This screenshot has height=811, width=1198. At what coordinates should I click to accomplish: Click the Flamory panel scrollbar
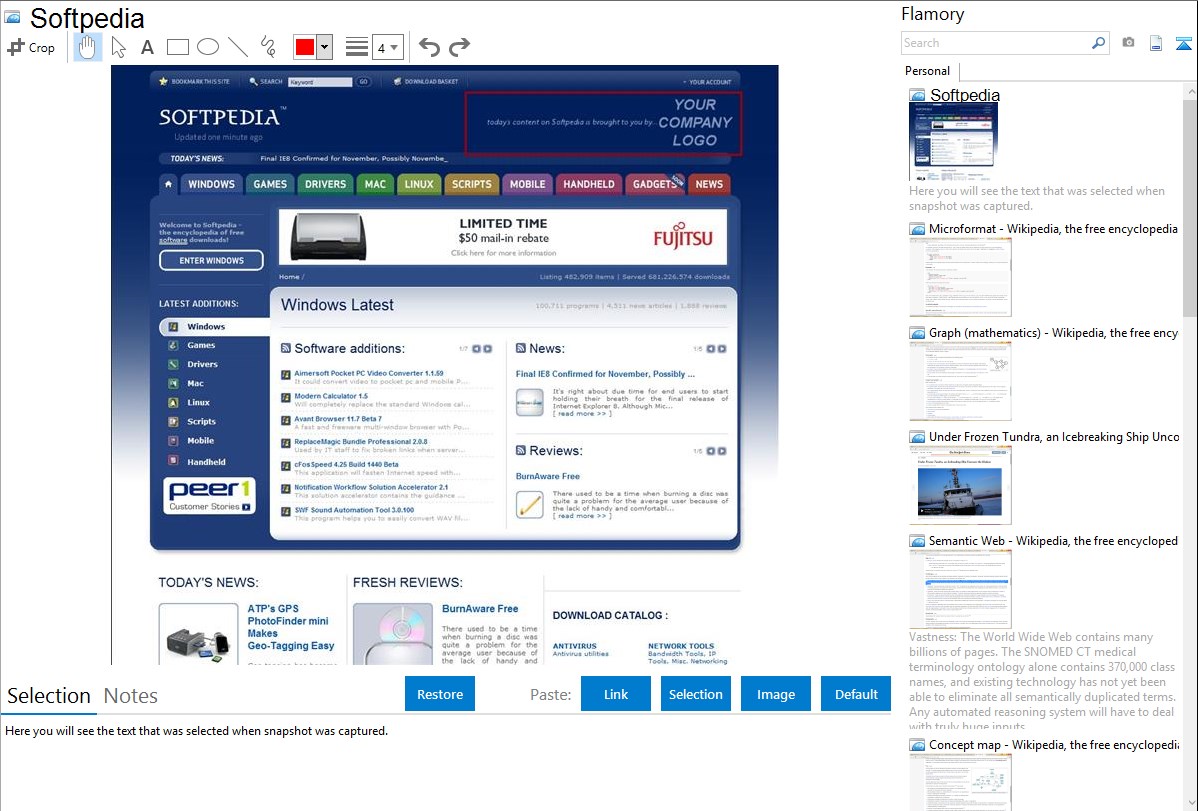[1190, 208]
